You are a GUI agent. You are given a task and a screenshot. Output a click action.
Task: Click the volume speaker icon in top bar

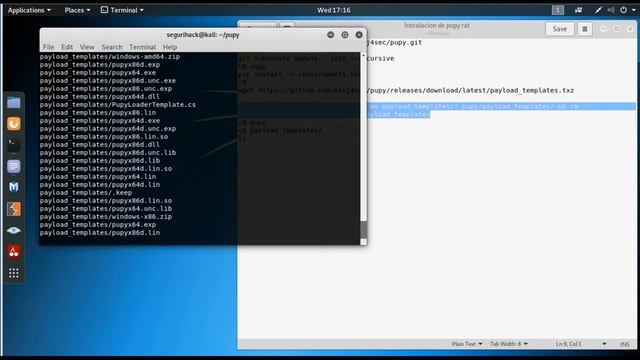(x=611, y=10)
